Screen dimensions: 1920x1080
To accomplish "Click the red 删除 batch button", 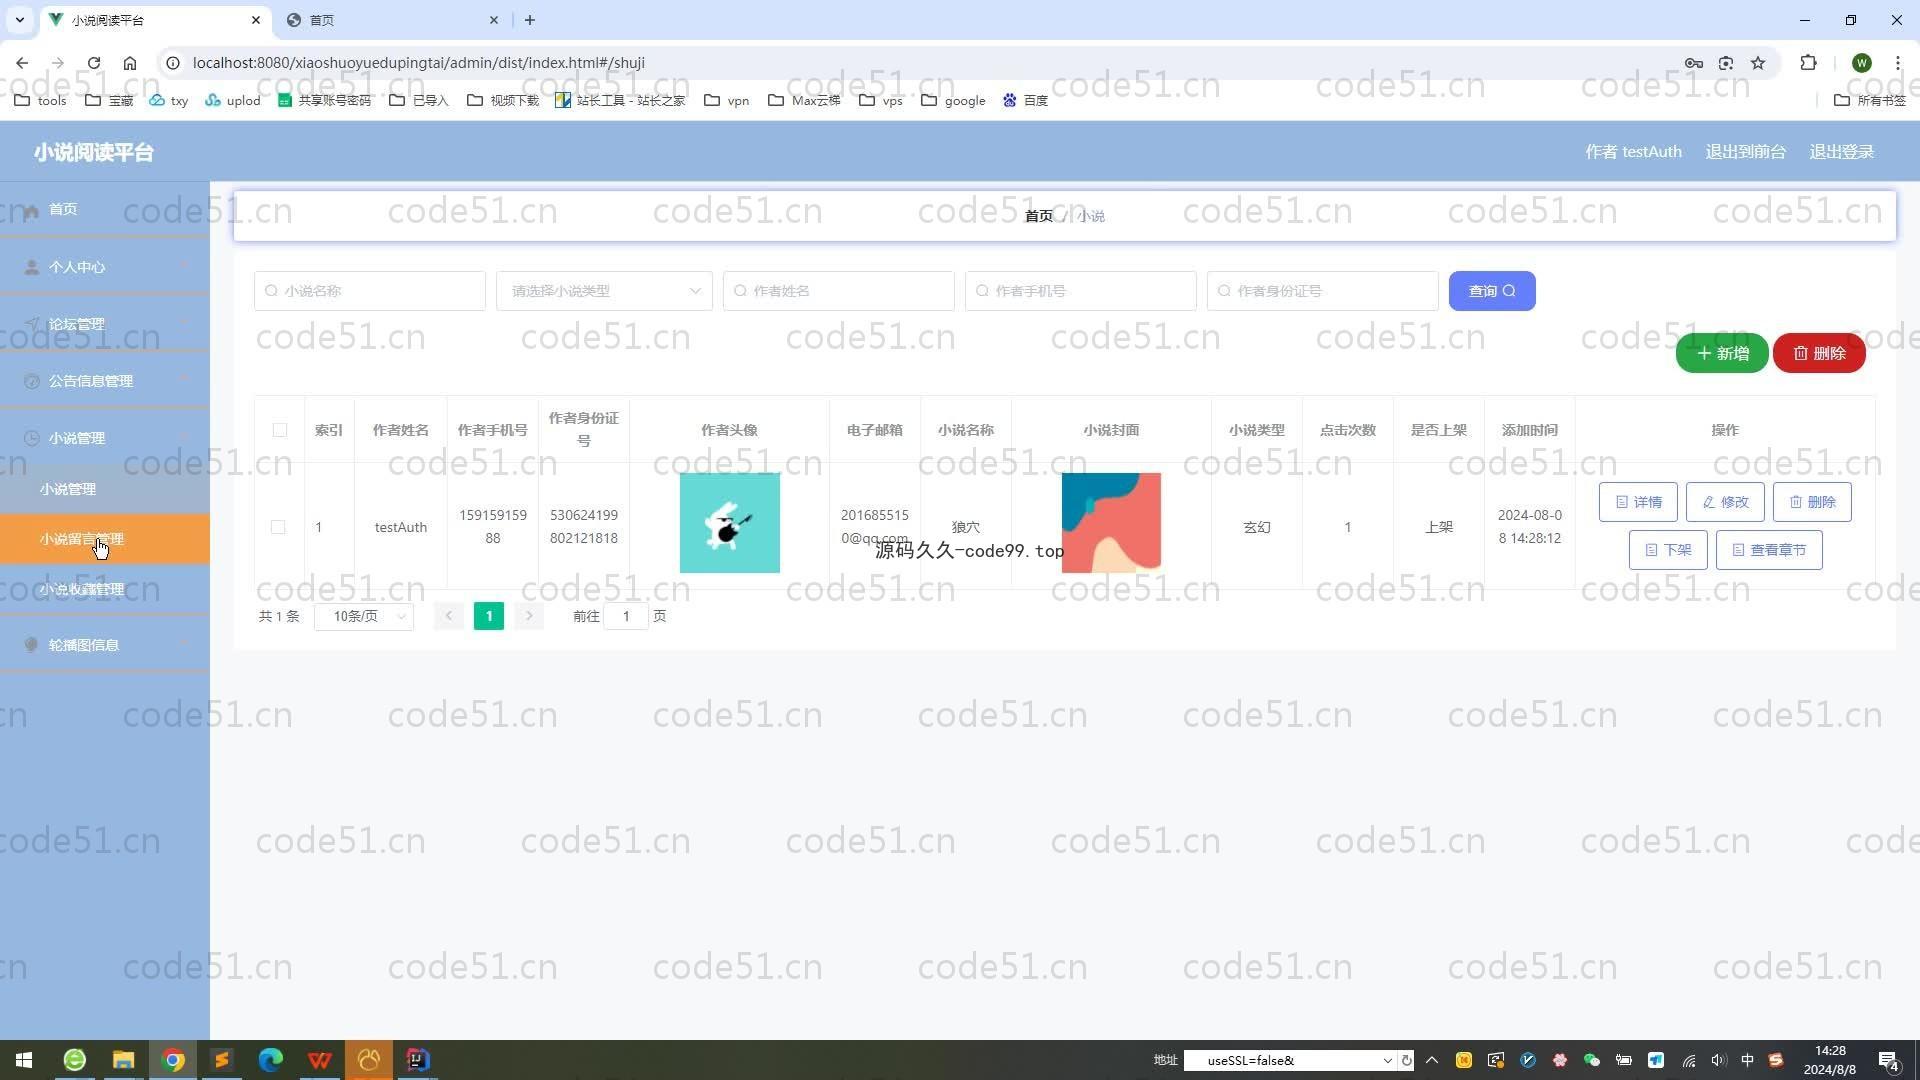I will coord(1819,353).
